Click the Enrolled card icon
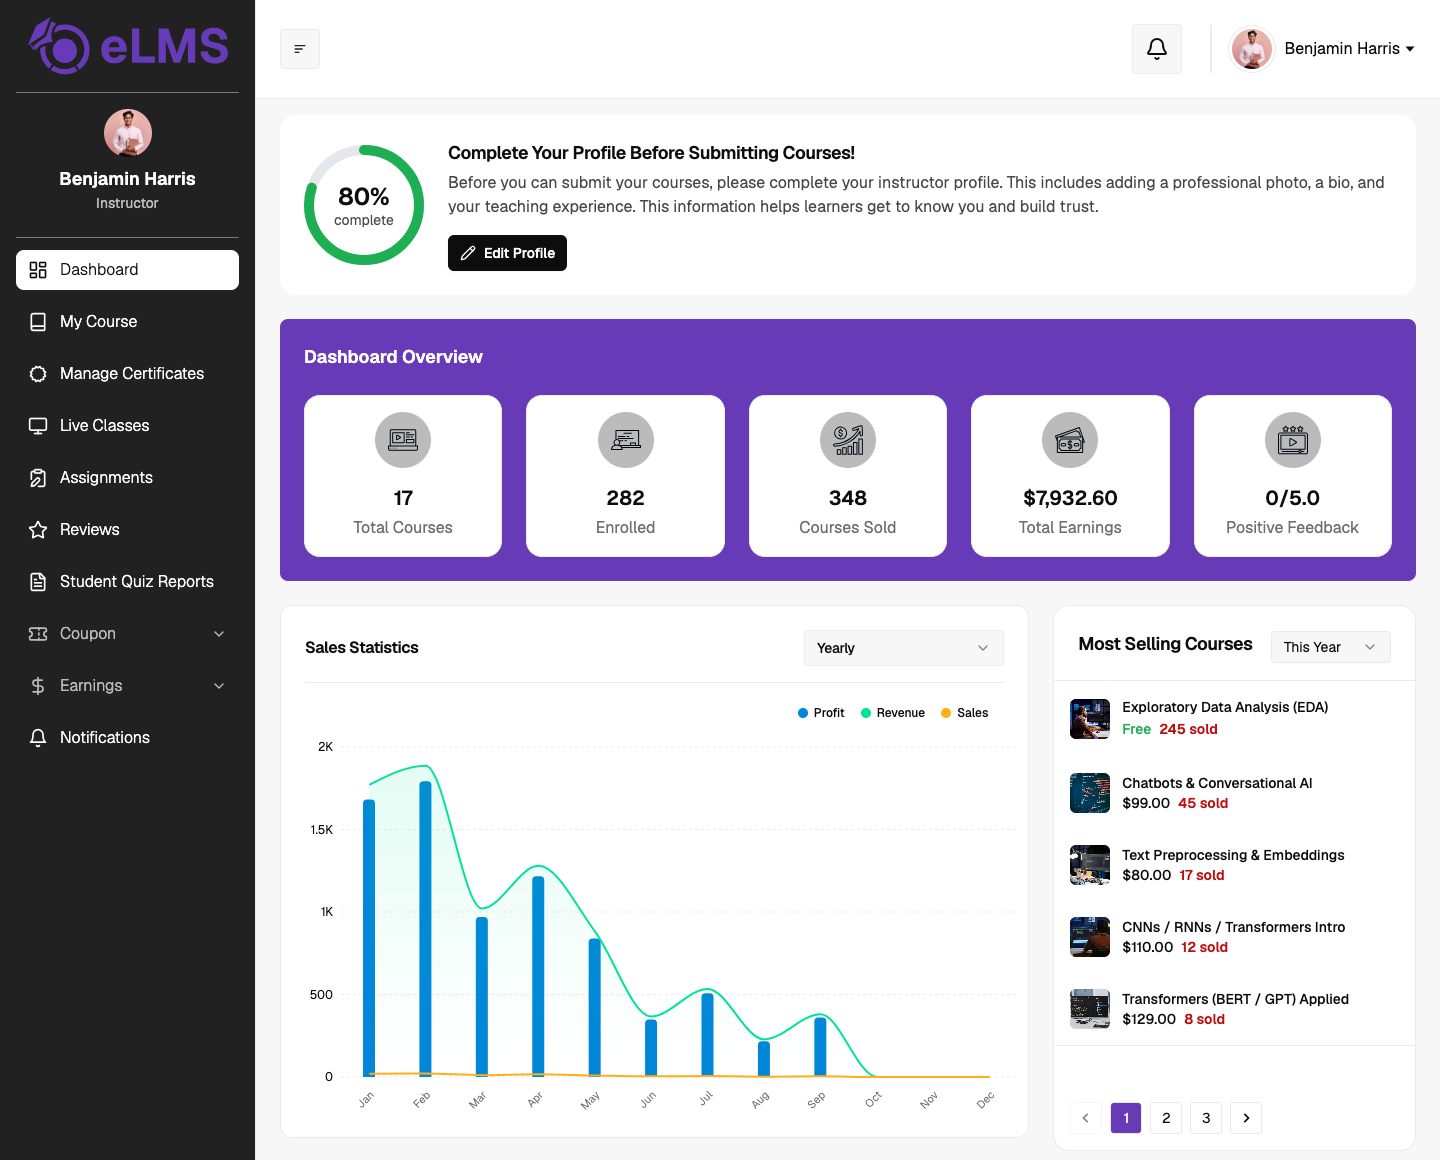 pyautogui.click(x=626, y=440)
